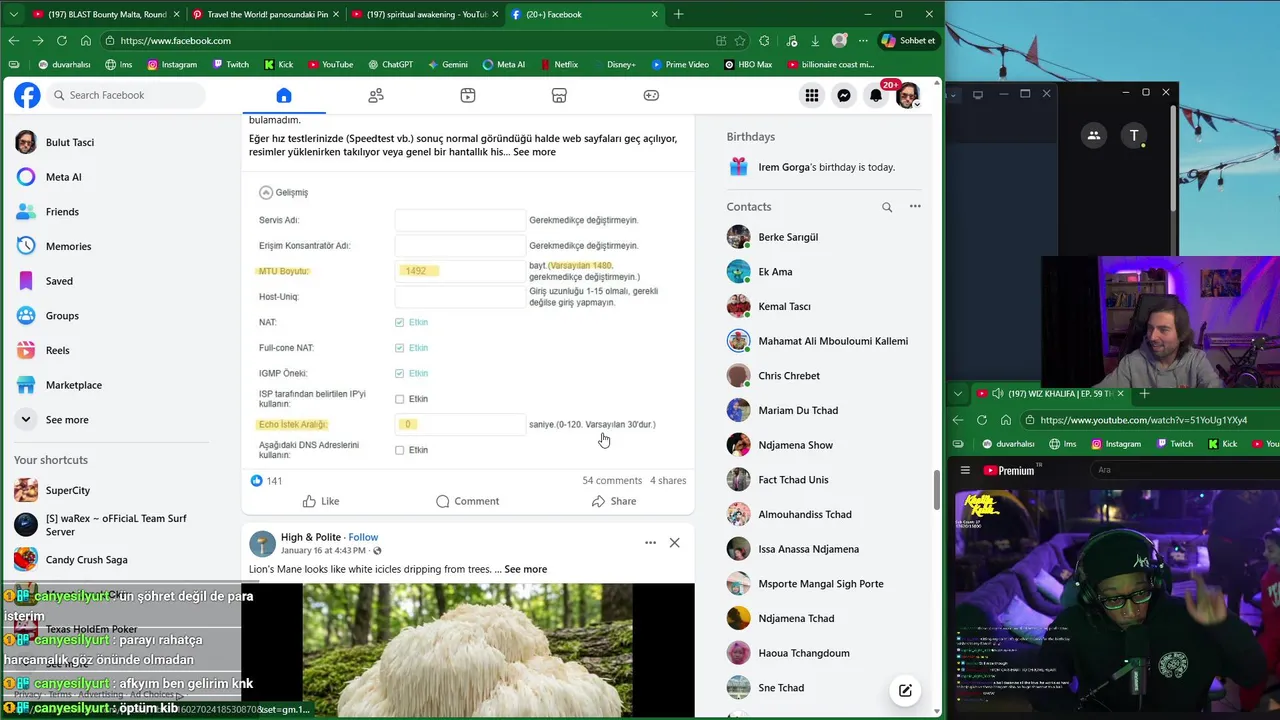Click the Servis Adı input field

pos(460,220)
